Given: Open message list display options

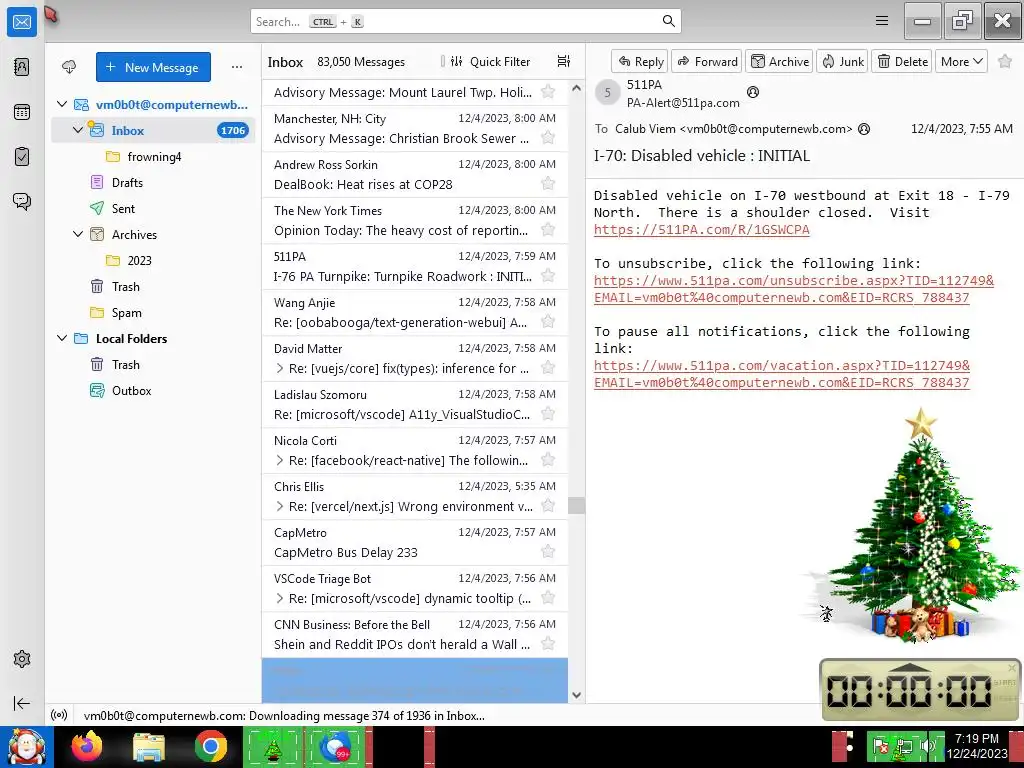Looking at the screenshot, I should point(564,61).
